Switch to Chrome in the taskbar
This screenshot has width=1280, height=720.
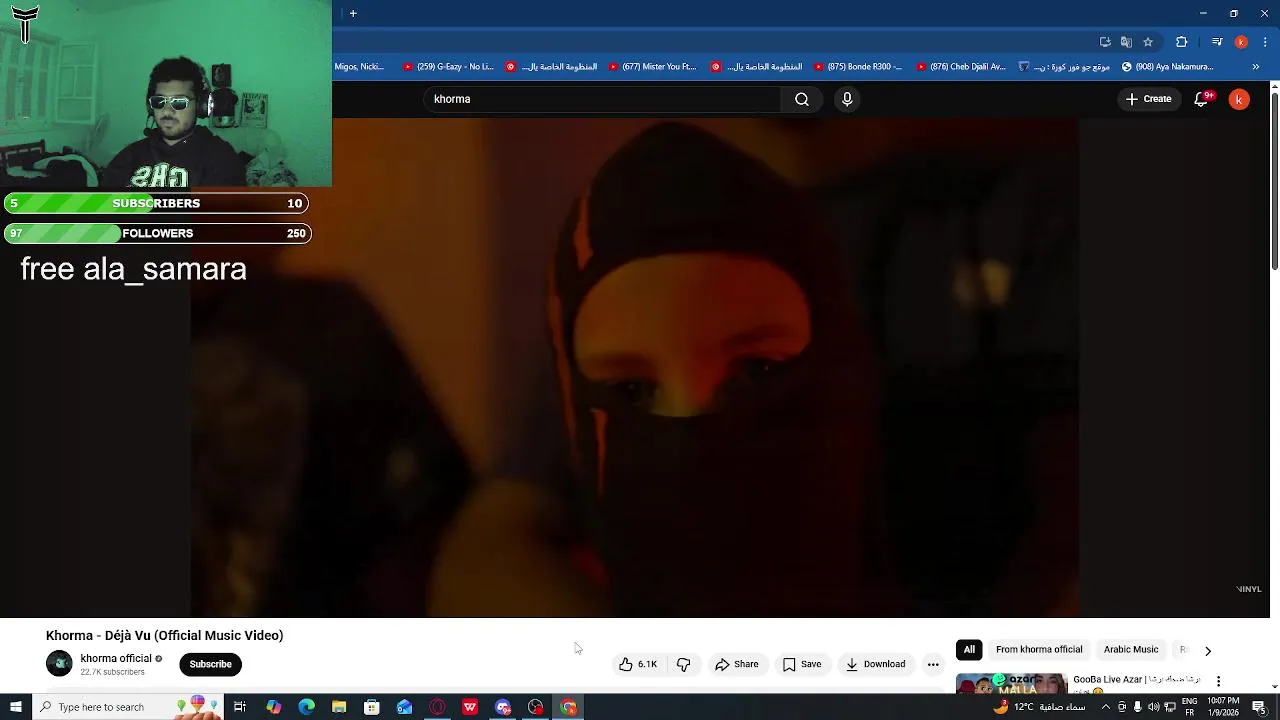coord(569,707)
